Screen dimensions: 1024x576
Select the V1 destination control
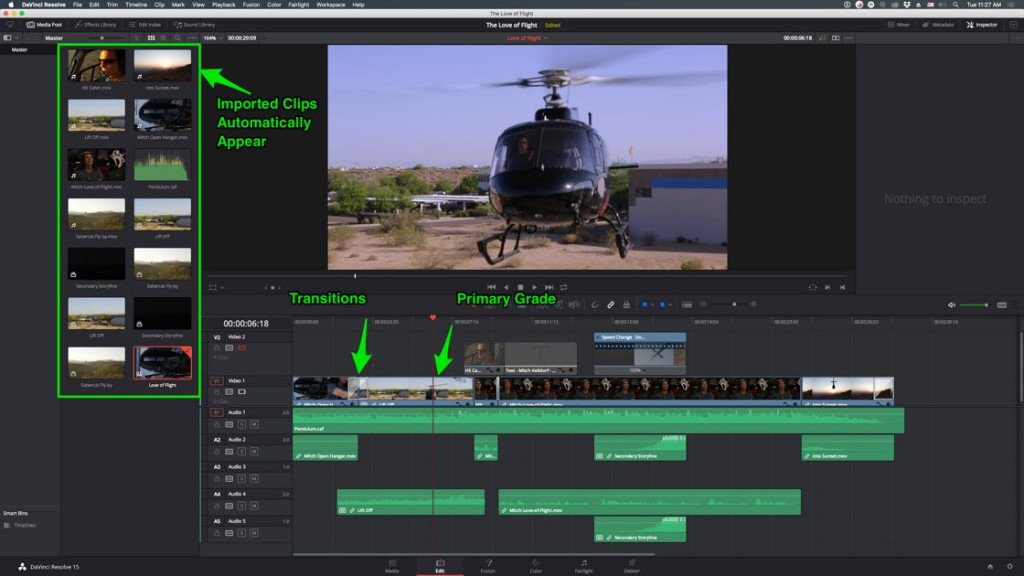point(216,381)
